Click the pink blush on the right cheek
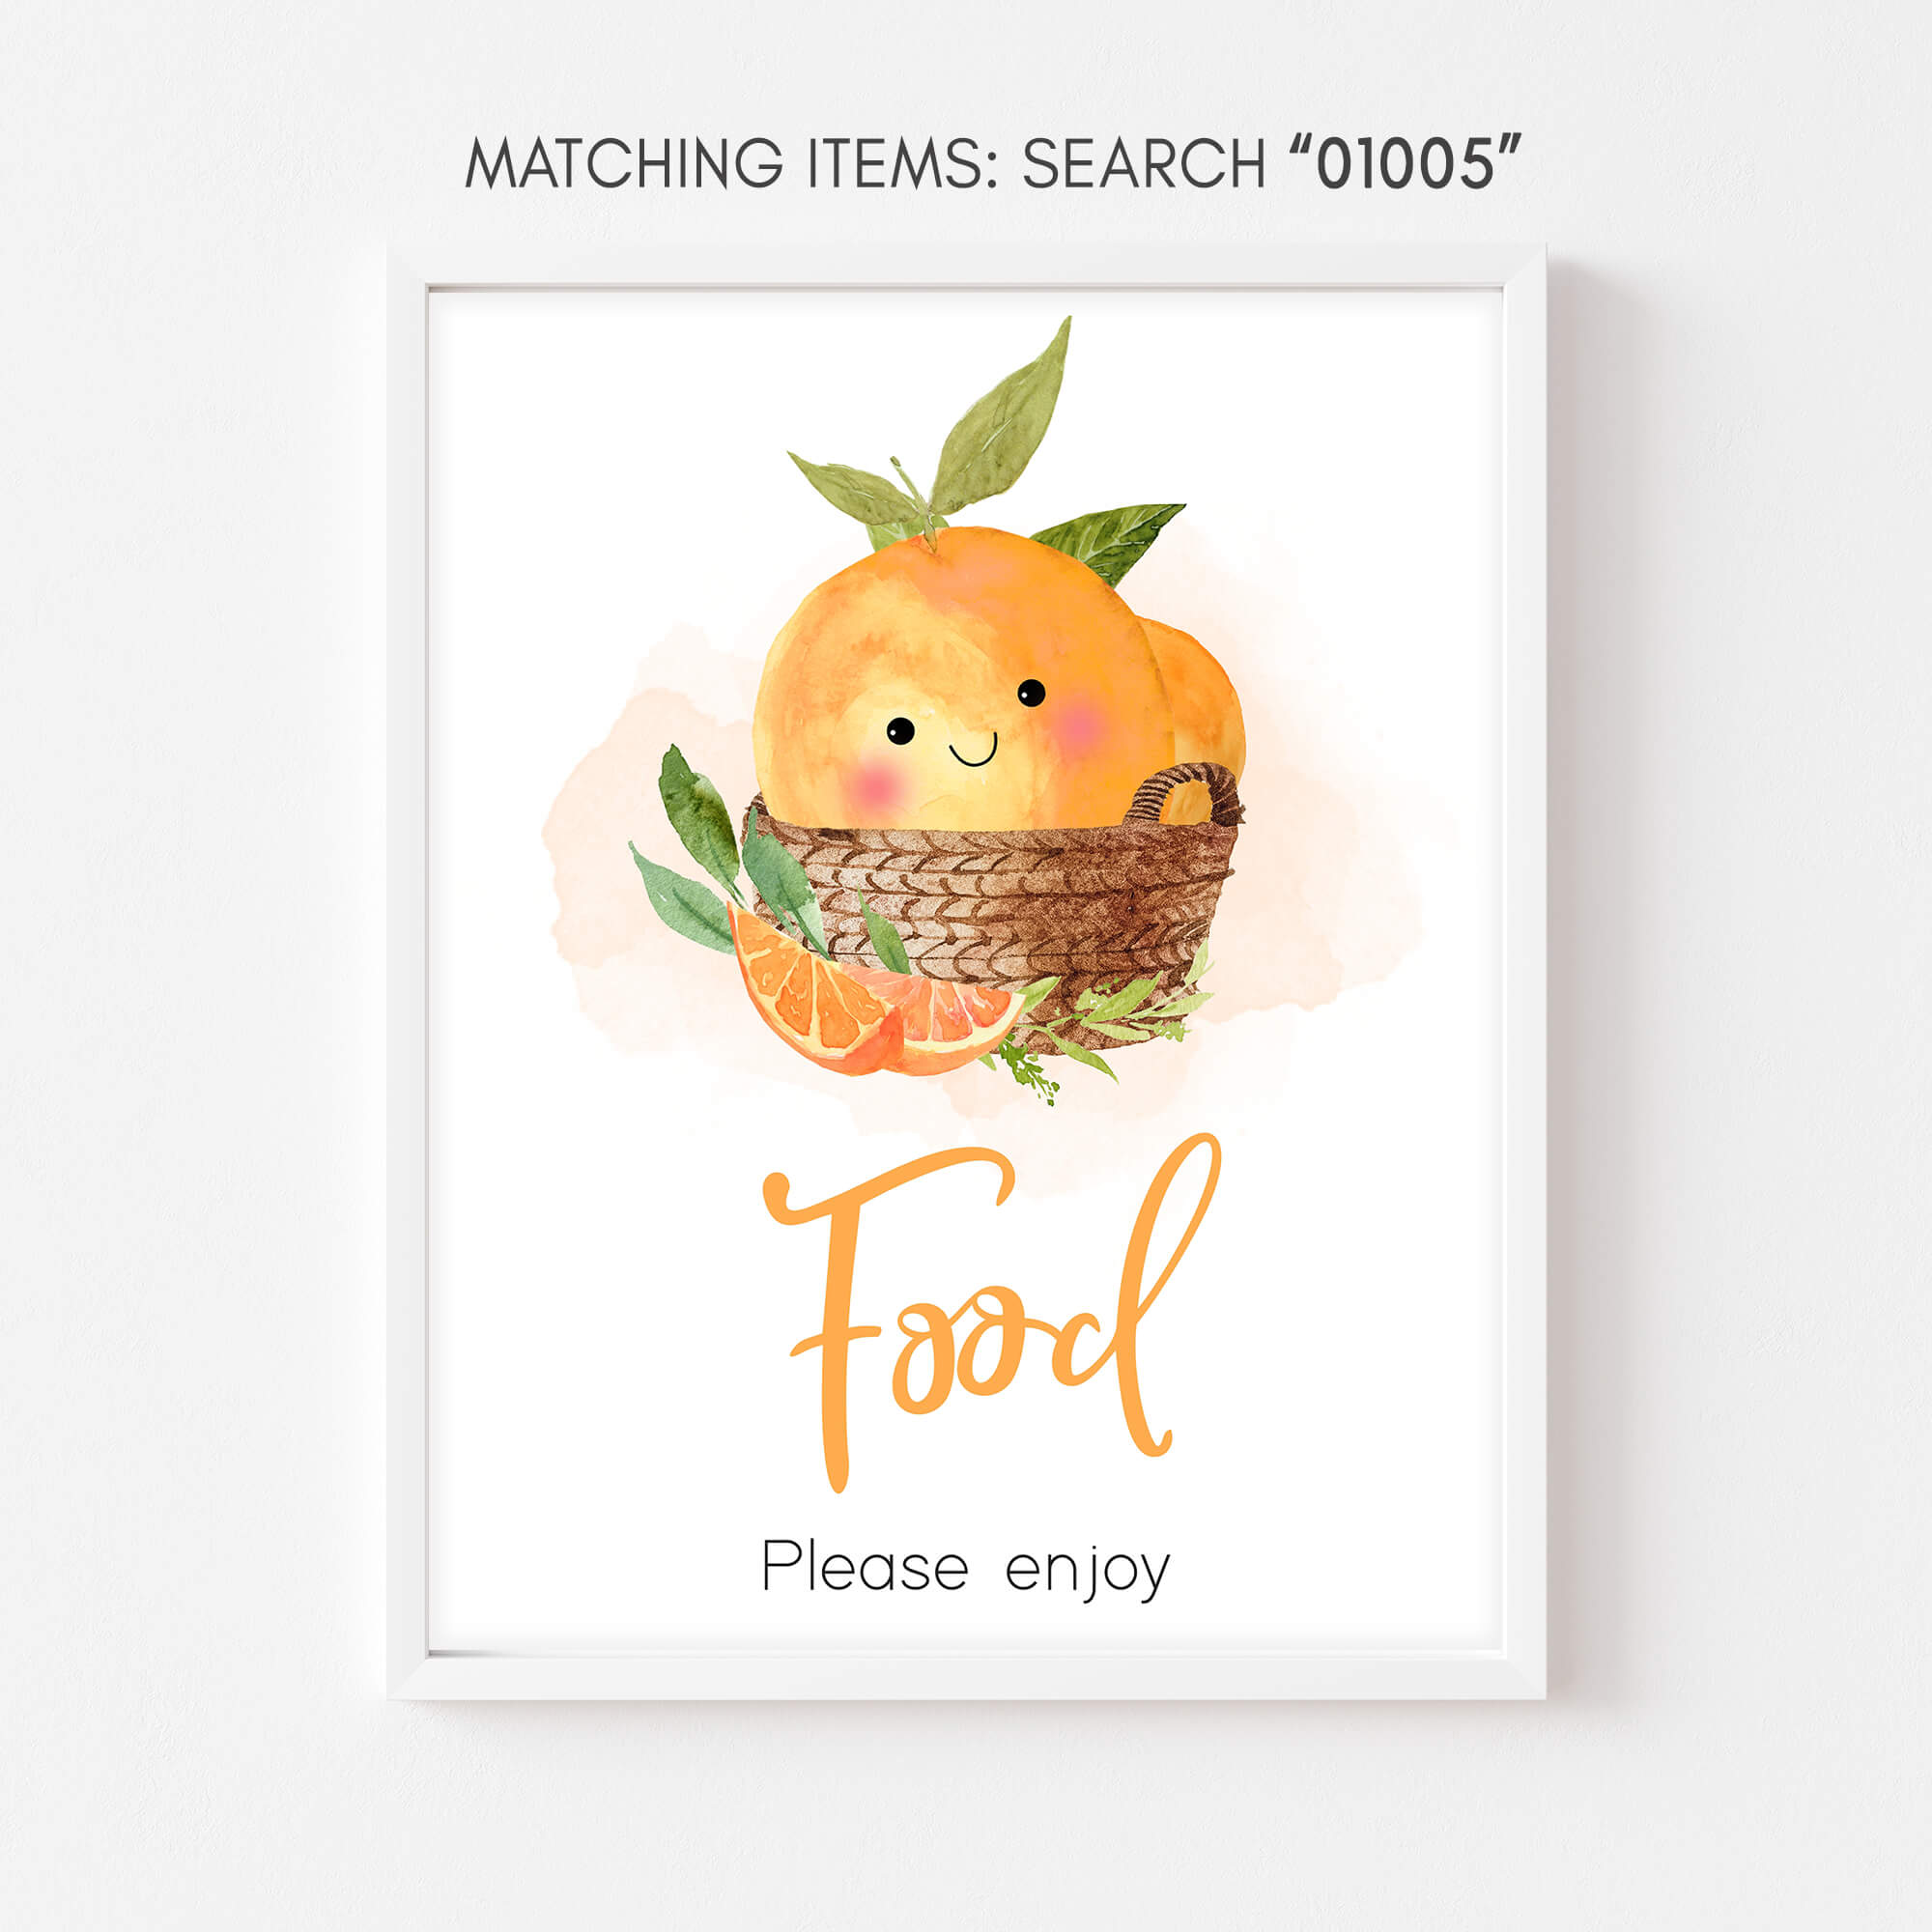The width and height of the screenshot is (1932, 1932). tap(1080, 725)
